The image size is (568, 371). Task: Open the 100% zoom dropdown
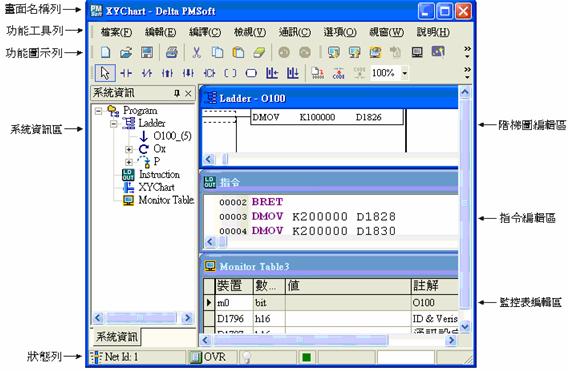[405, 73]
